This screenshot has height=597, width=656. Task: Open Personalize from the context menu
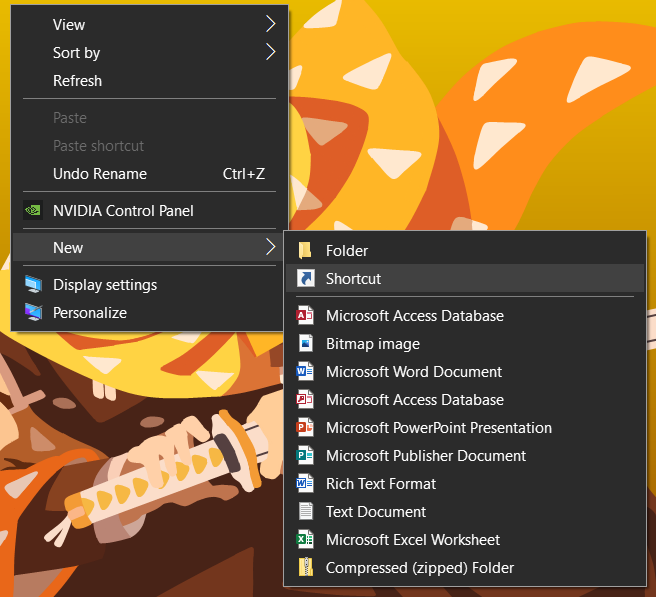click(150, 313)
